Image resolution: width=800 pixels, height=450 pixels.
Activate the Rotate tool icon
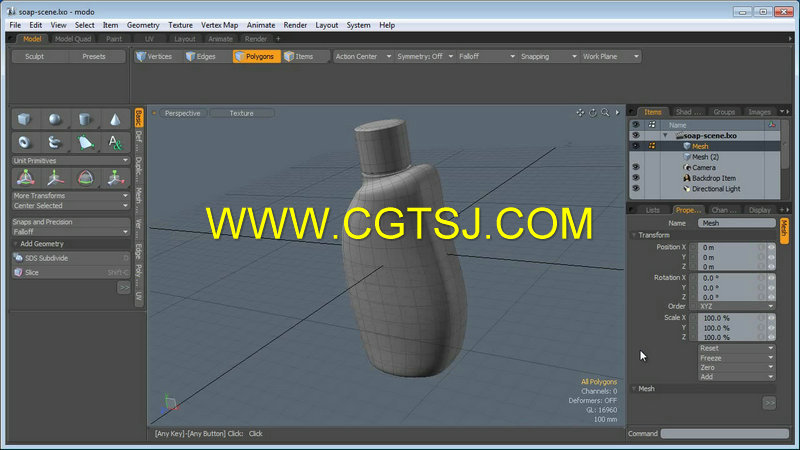click(x=86, y=178)
